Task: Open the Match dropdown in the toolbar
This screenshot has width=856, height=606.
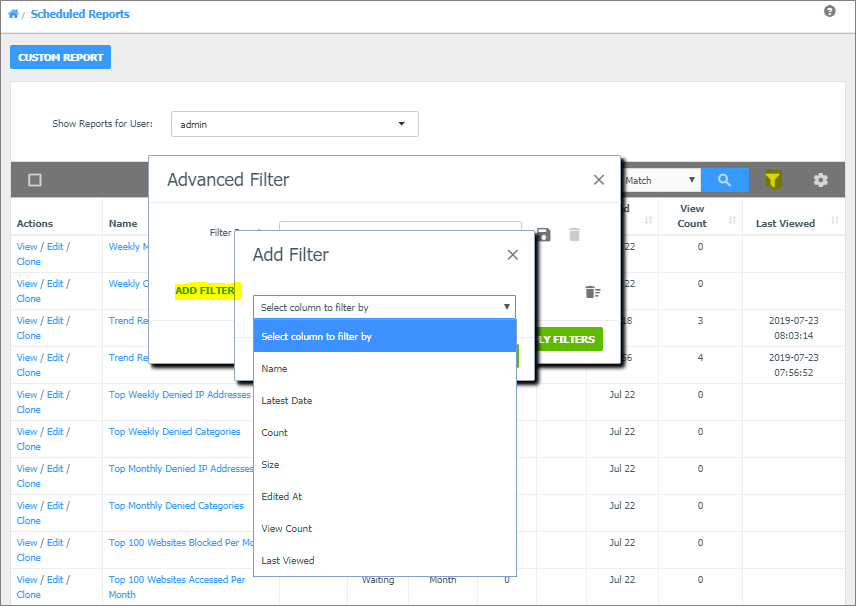Action: (x=661, y=180)
